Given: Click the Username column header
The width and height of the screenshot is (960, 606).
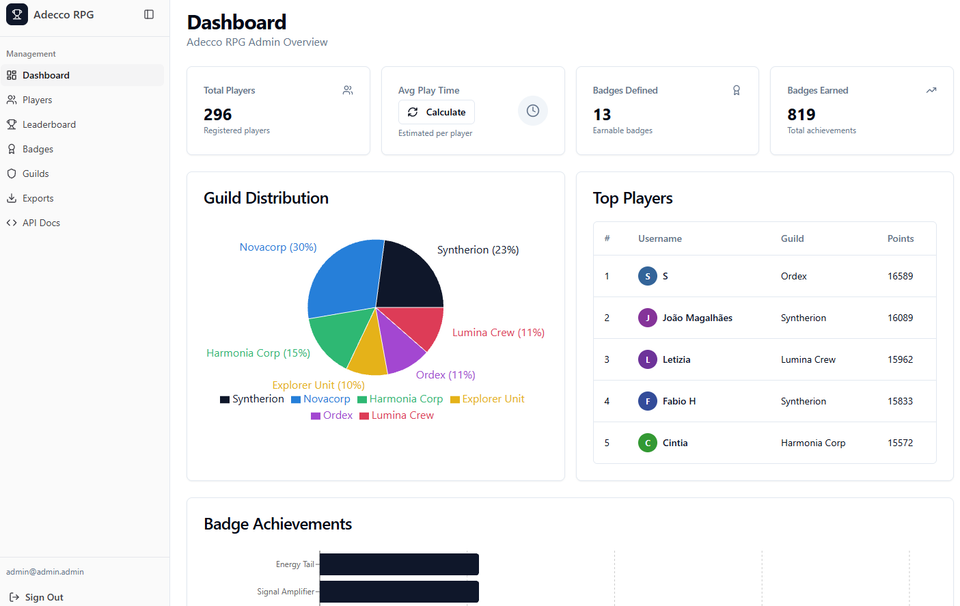Looking at the screenshot, I should (x=660, y=239).
